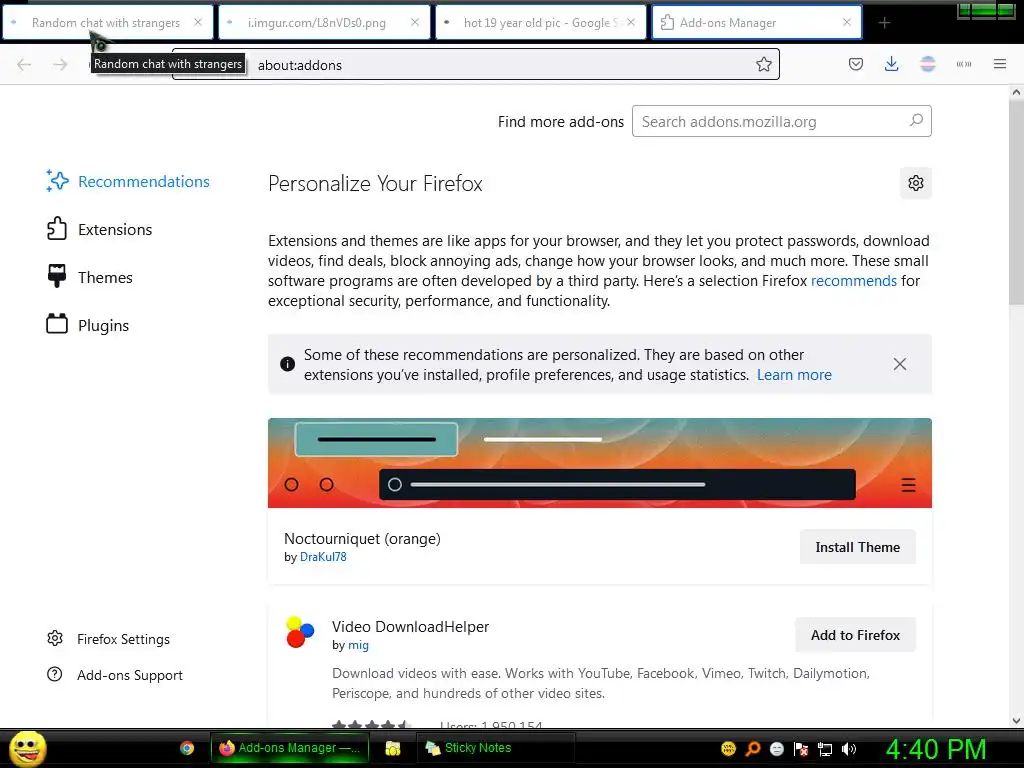Select the Add-ons Manager tab

pos(756,22)
